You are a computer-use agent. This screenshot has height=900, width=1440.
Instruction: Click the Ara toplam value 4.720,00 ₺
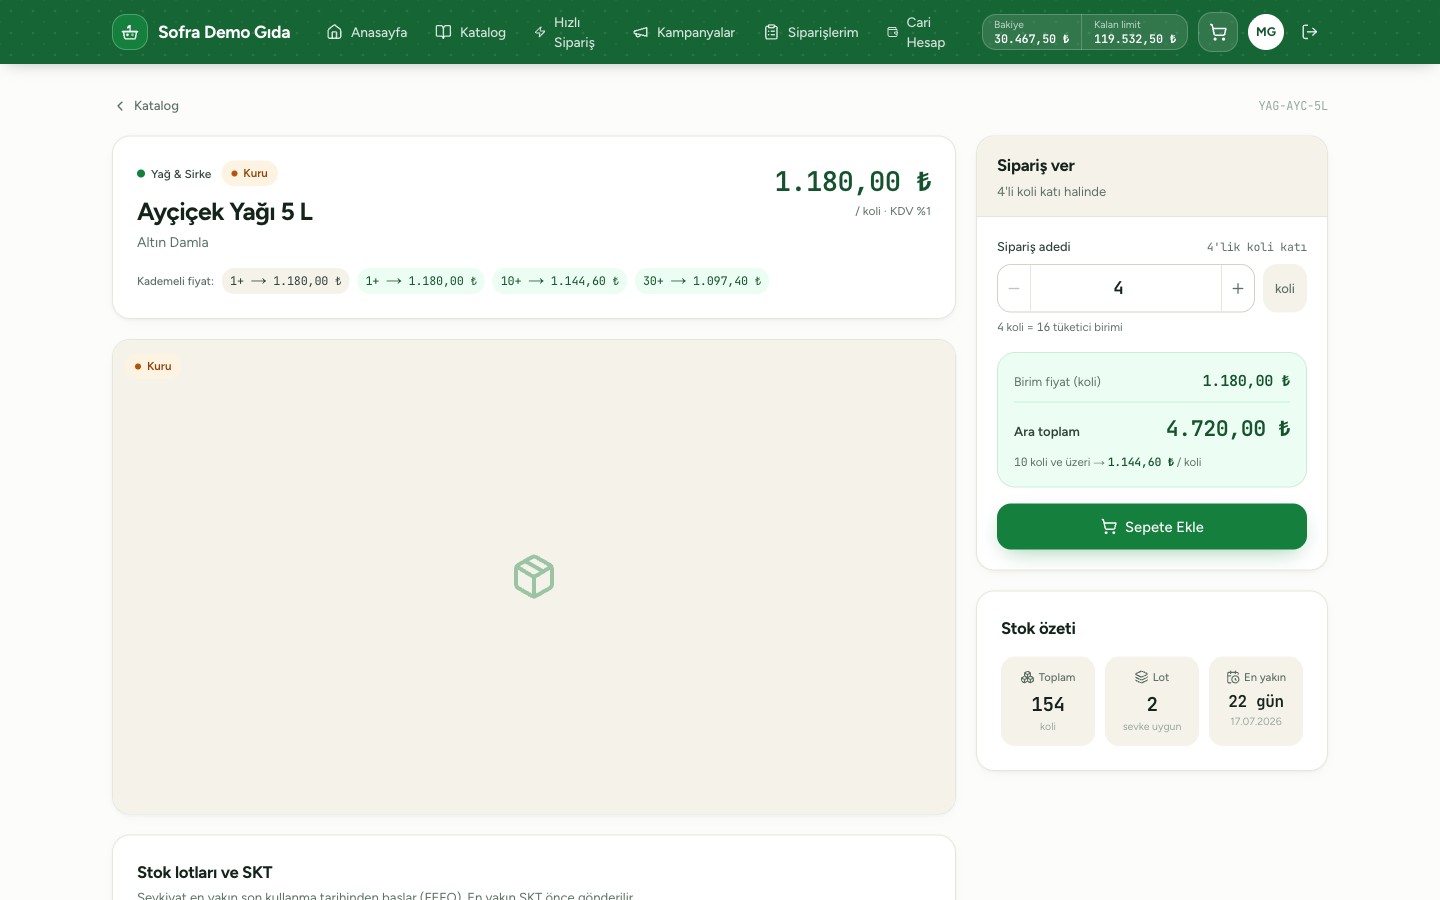pos(1228,429)
